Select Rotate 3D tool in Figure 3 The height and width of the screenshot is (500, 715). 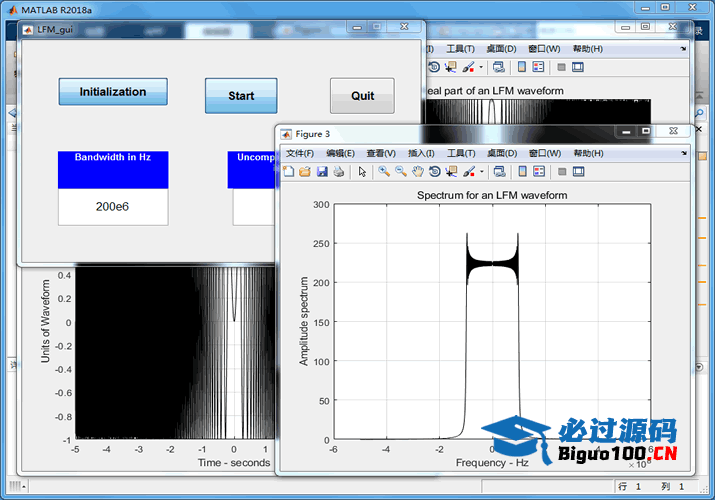tap(435, 171)
